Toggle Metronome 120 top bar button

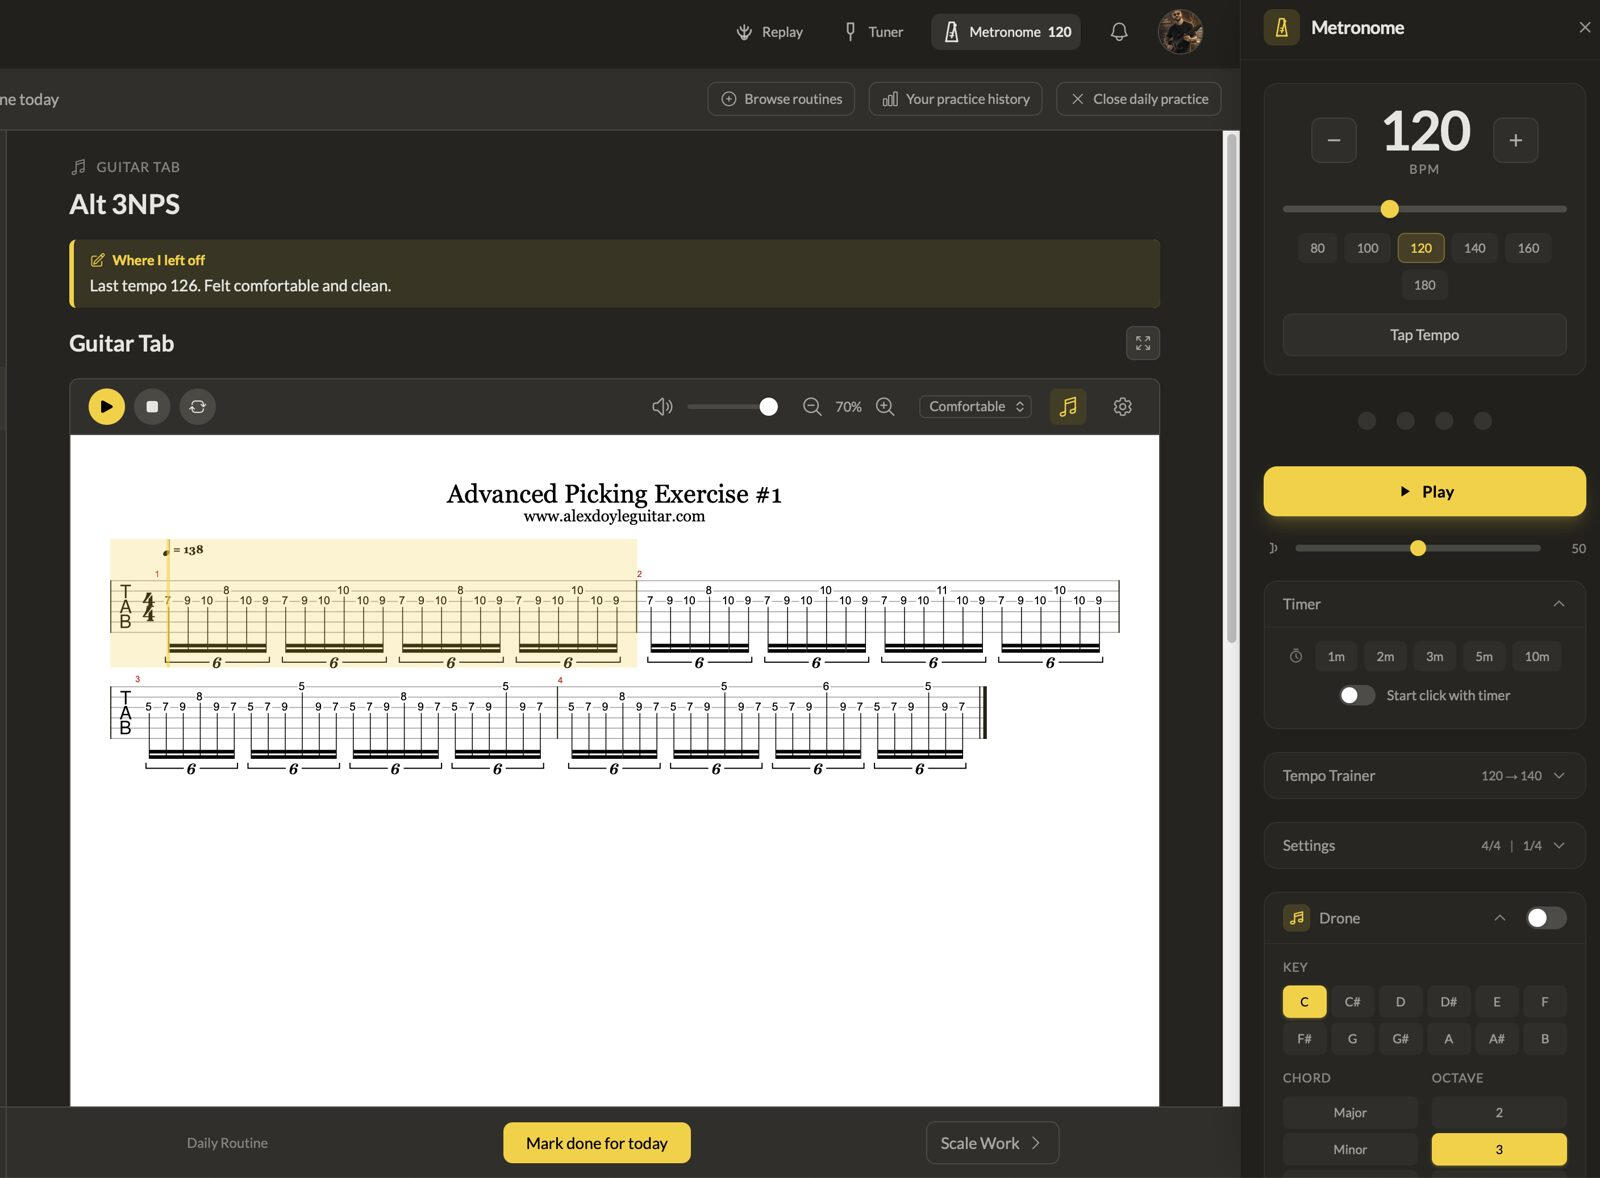coord(1006,32)
